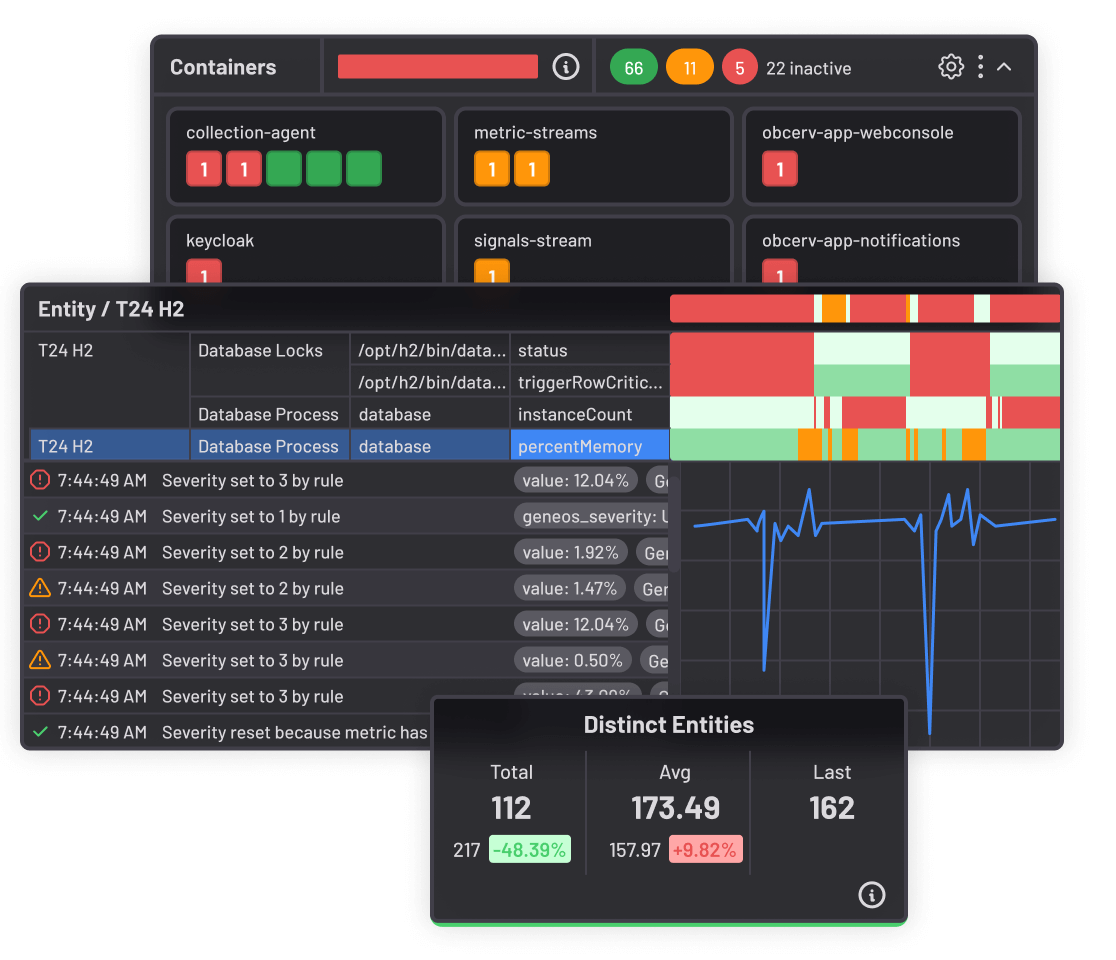The height and width of the screenshot is (960, 1116).
Task: Toggle the red 5 status filter
Action: click(739, 68)
